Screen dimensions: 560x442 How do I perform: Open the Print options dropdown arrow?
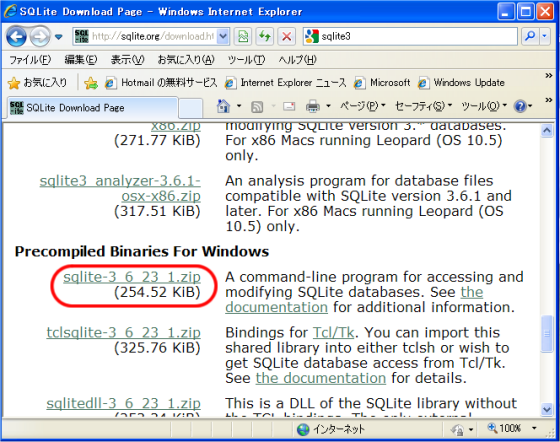pos(328,106)
